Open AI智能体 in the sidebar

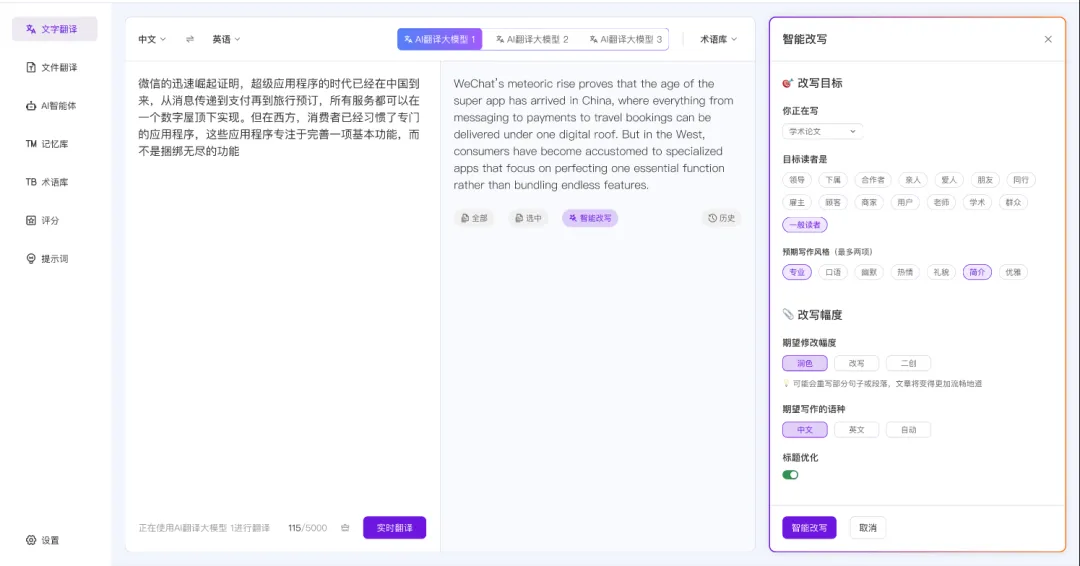click(54, 106)
